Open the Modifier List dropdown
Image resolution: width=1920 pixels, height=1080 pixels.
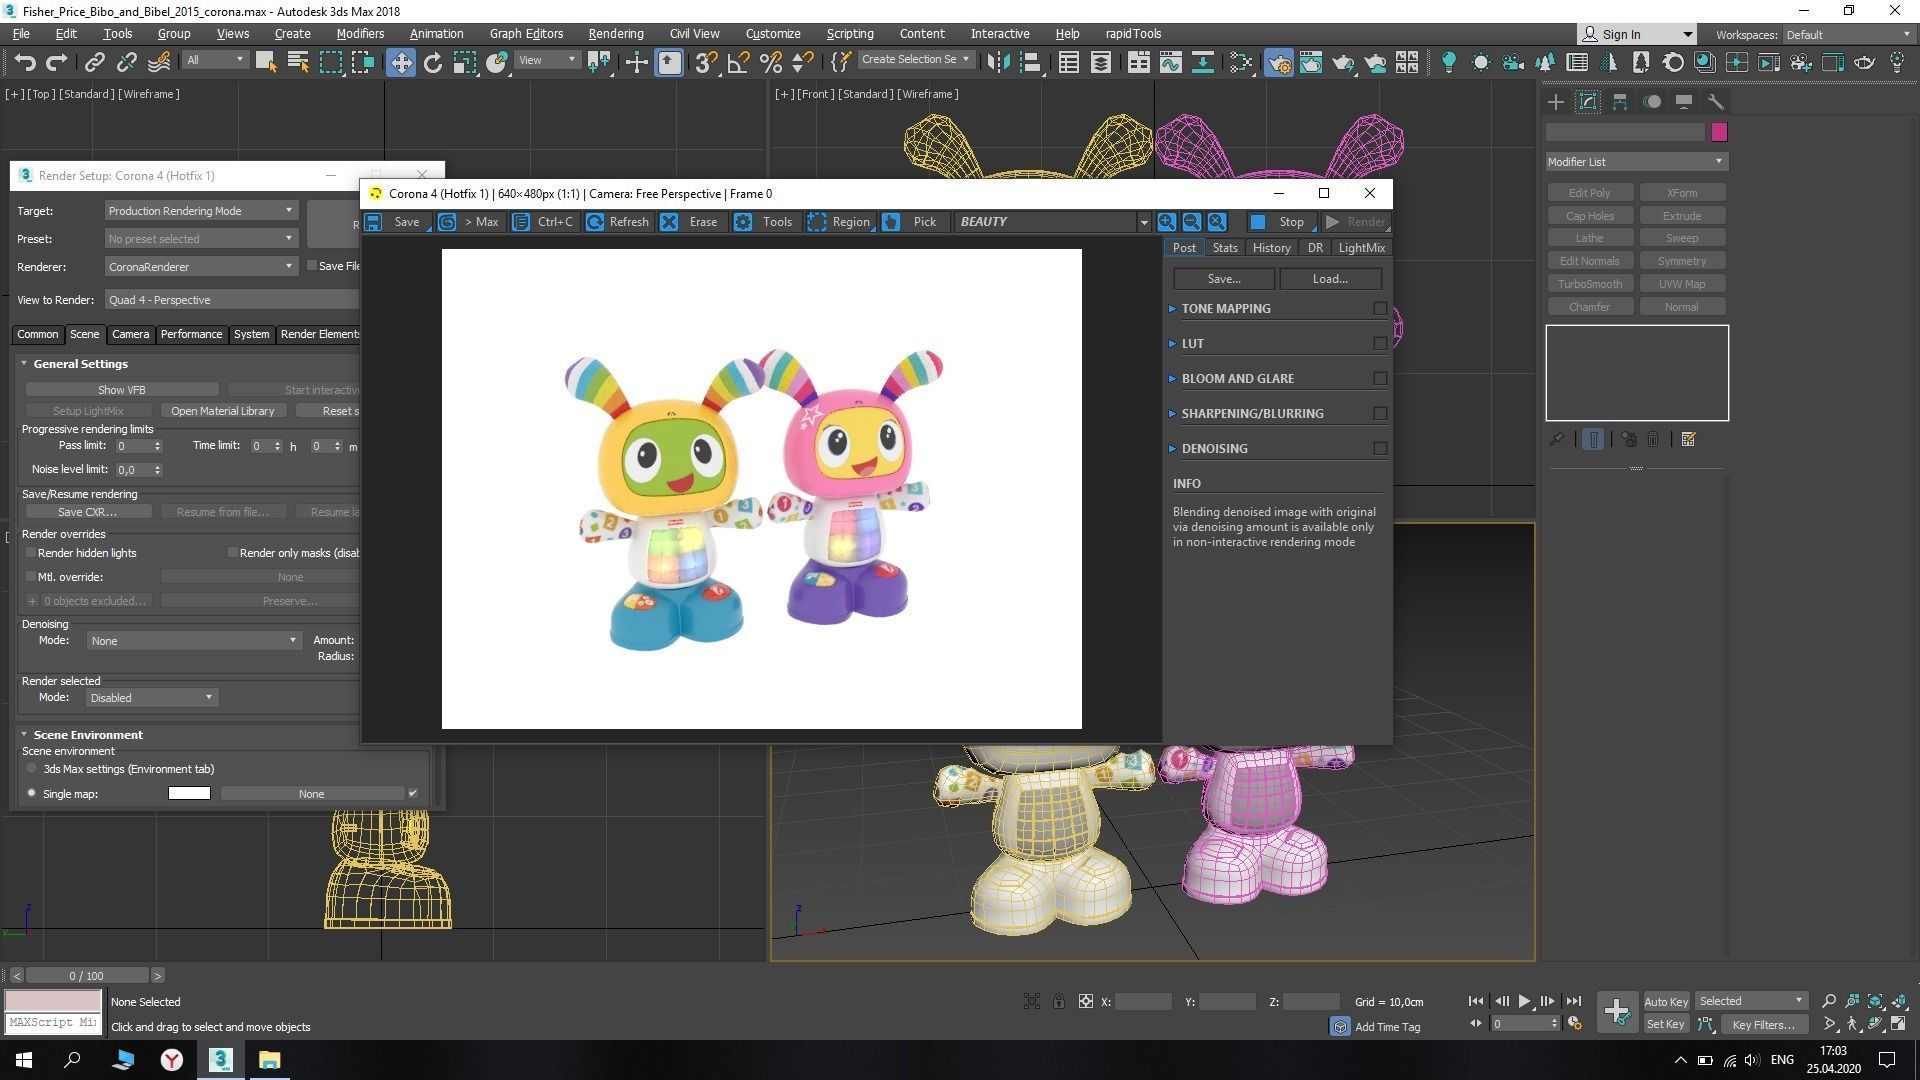click(1636, 162)
